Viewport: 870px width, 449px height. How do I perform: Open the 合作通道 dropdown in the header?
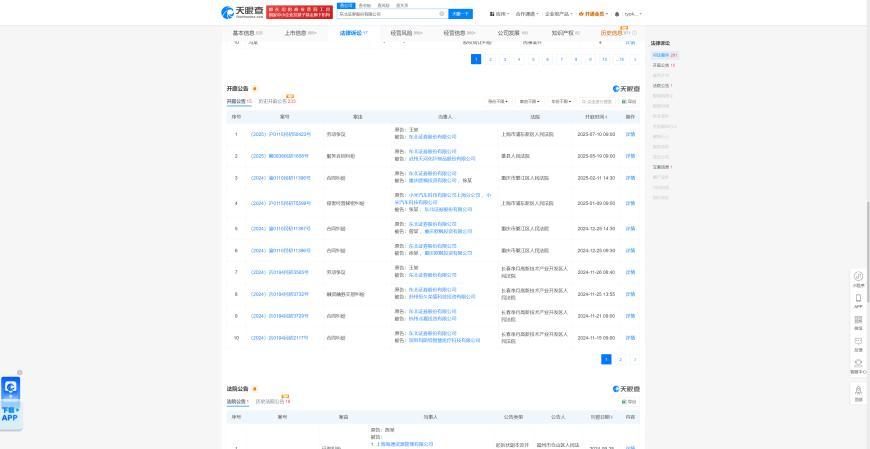(525, 14)
